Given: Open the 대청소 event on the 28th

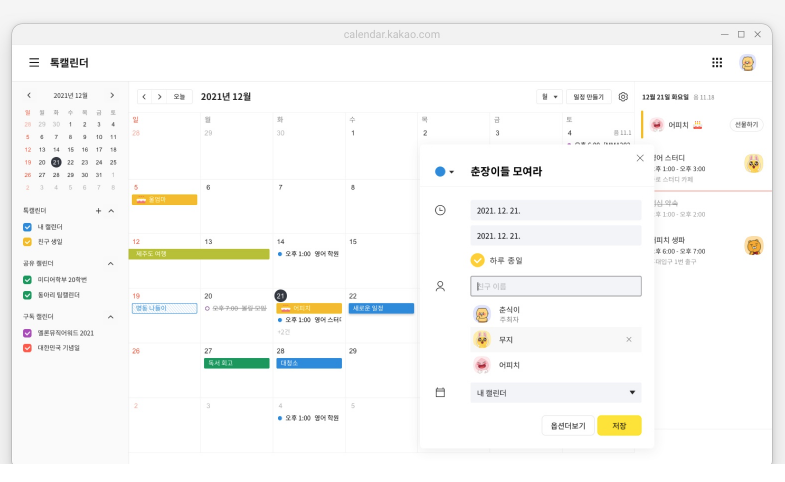Looking at the screenshot, I should pos(309,363).
